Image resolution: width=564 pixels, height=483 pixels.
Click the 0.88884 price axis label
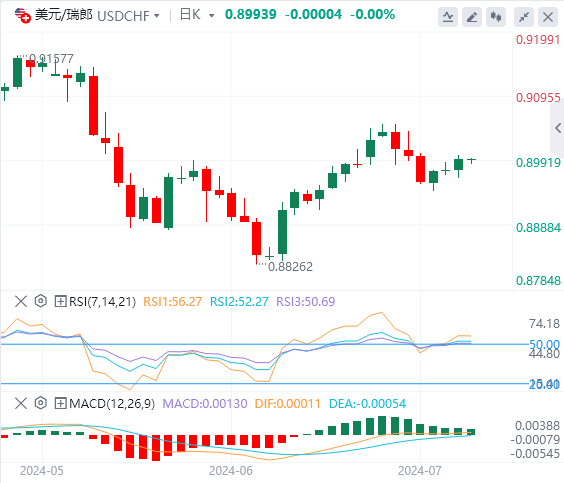pyautogui.click(x=538, y=228)
